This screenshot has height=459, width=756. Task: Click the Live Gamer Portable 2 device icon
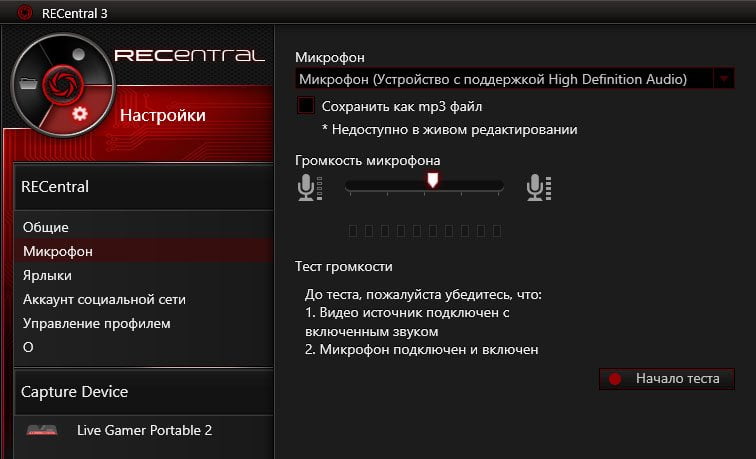42,430
